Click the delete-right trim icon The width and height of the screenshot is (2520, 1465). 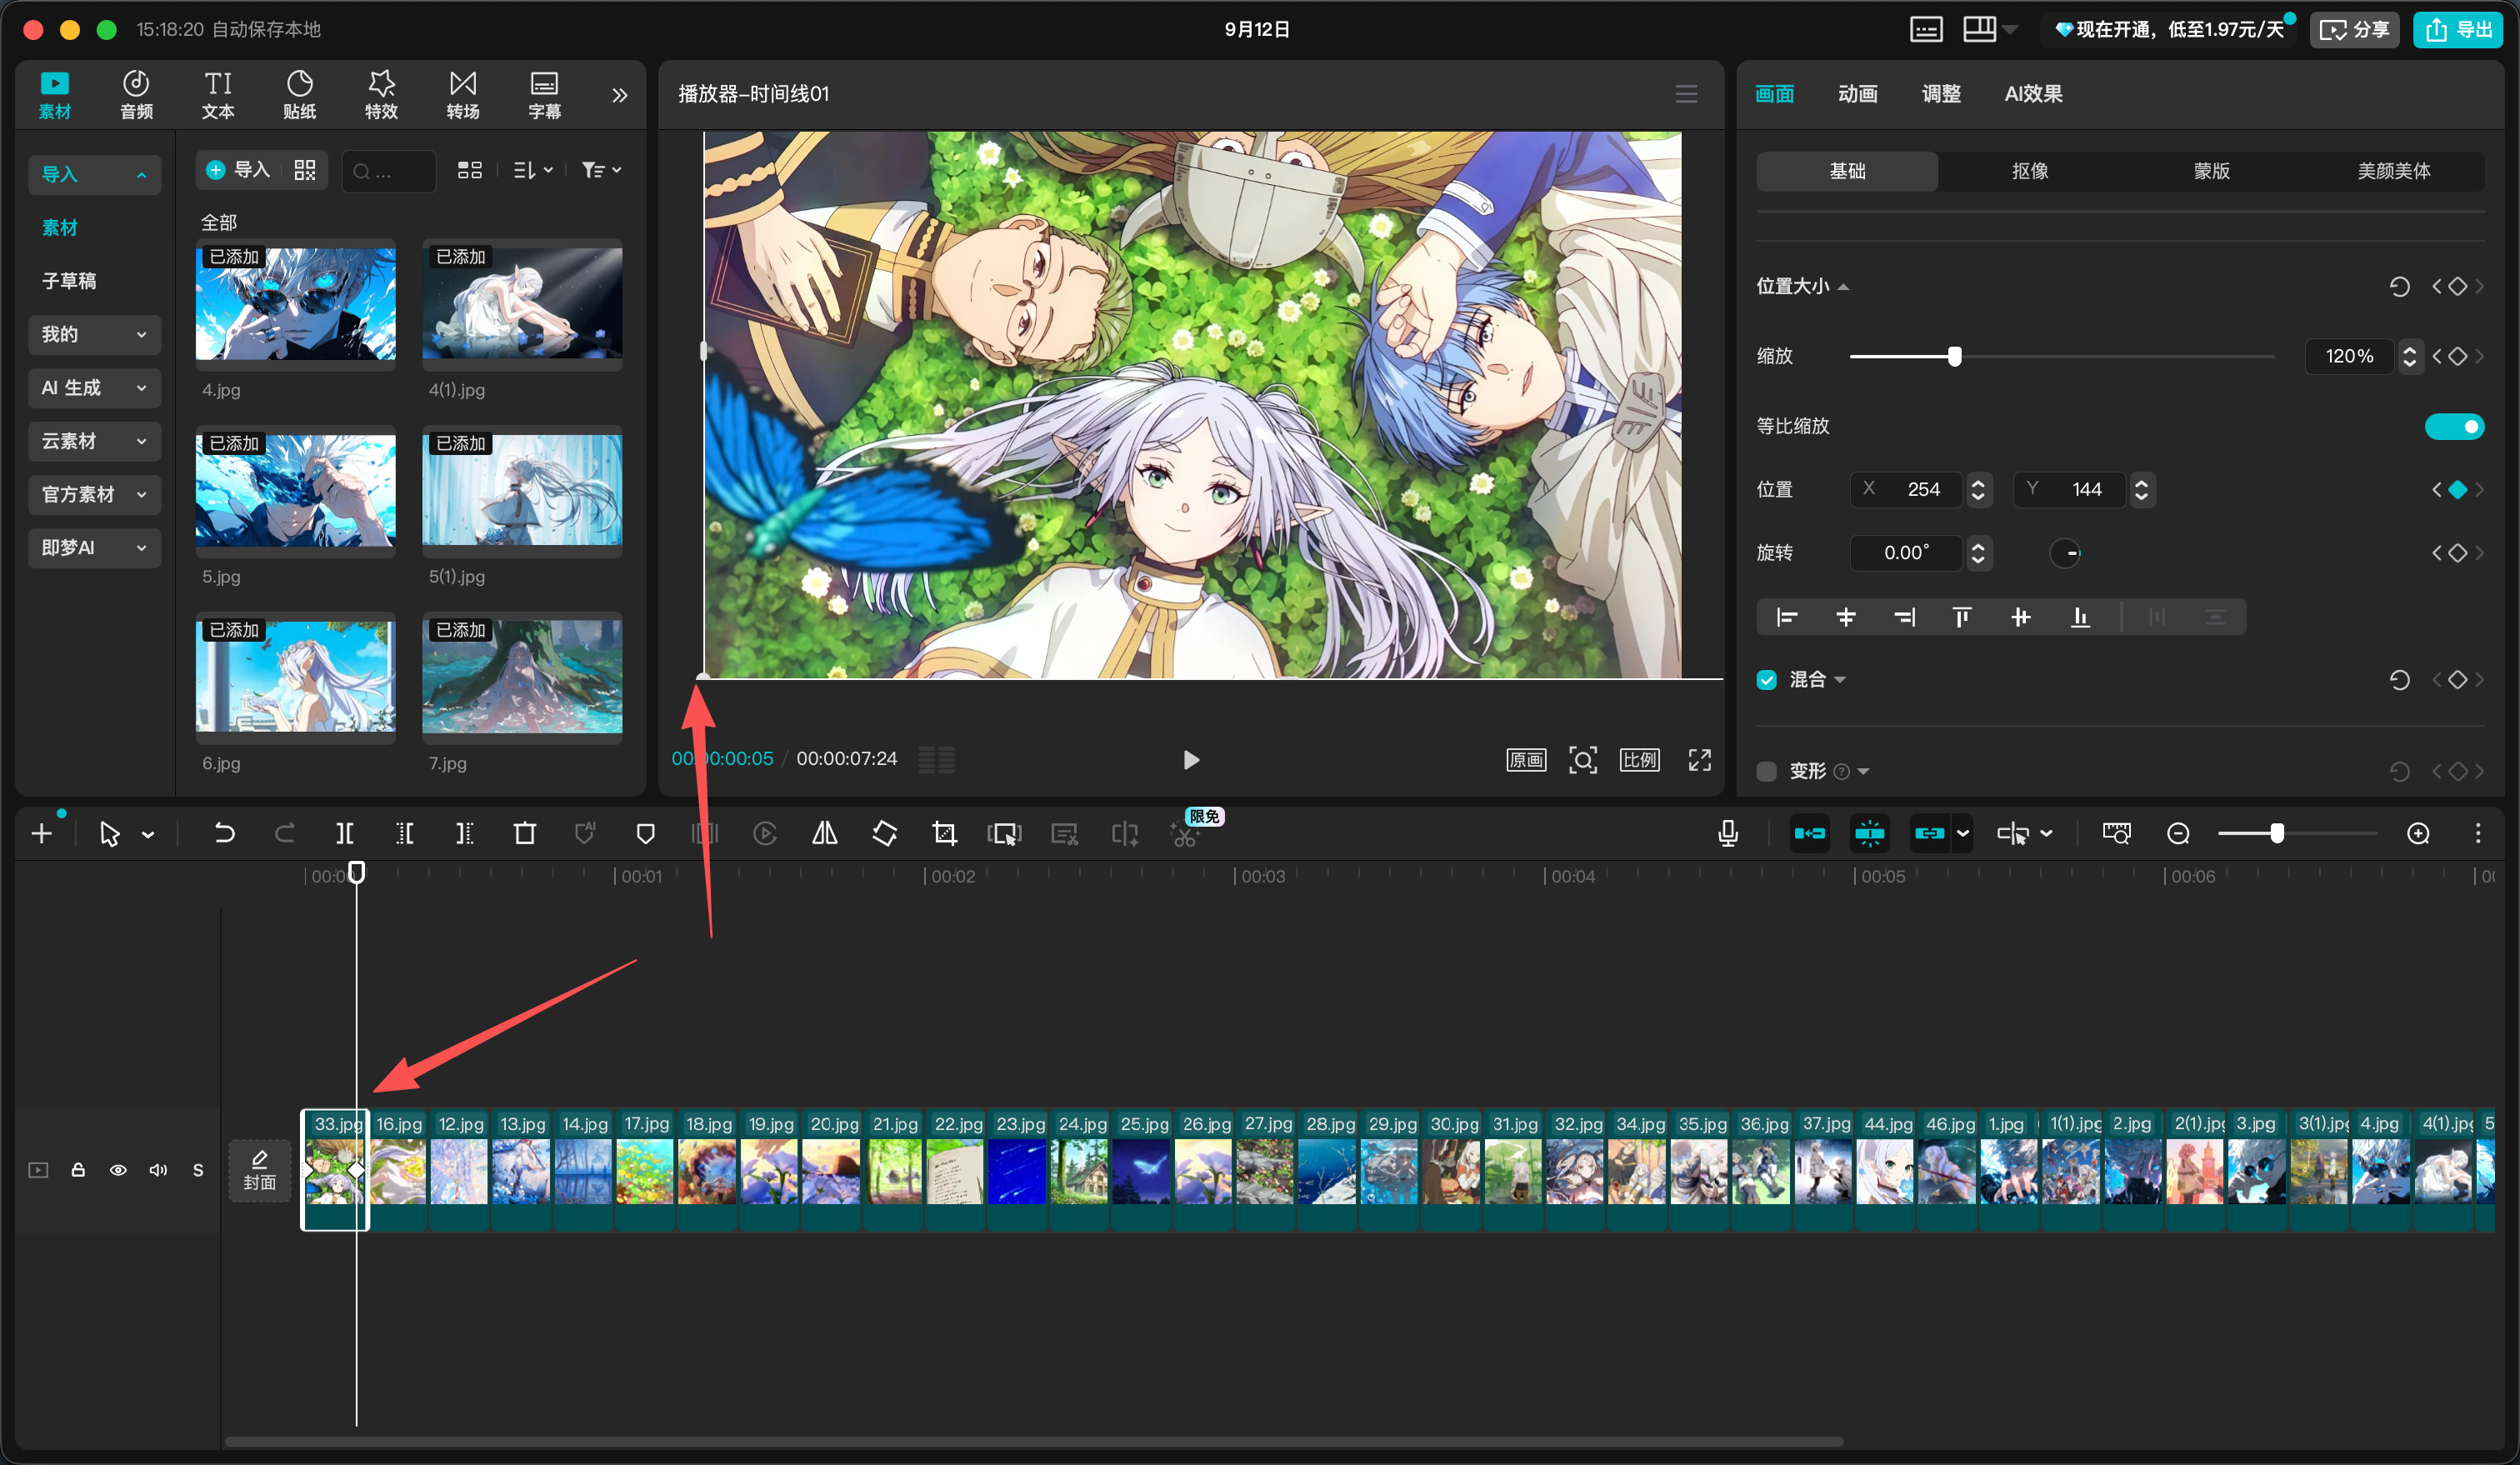[x=465, y=833]
